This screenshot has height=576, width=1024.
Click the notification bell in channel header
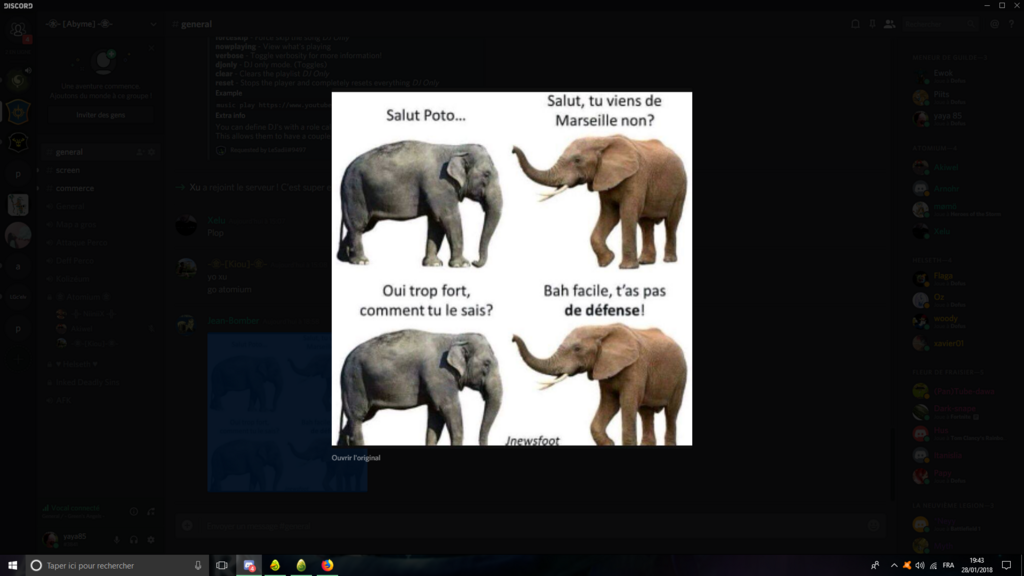pos(855,24)
